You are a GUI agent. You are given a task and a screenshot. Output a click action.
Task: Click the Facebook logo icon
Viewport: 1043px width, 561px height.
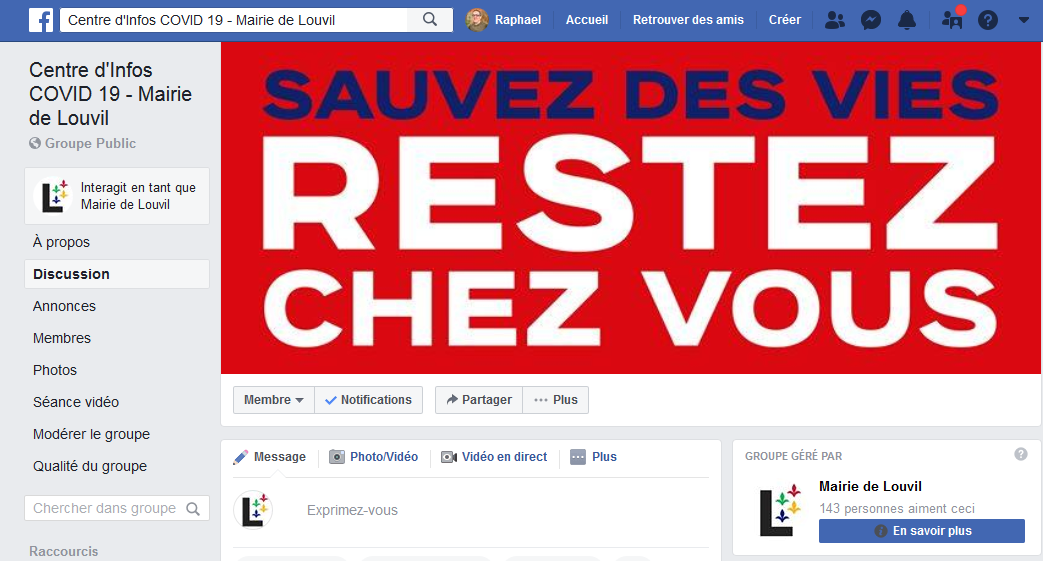tap(41, 20)
